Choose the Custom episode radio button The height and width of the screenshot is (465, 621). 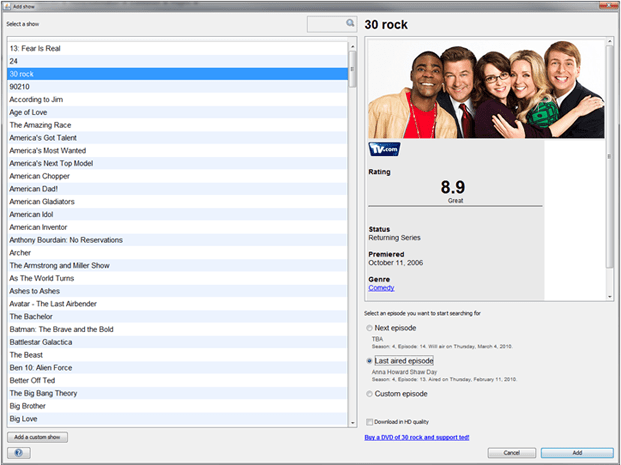[370, 394]
